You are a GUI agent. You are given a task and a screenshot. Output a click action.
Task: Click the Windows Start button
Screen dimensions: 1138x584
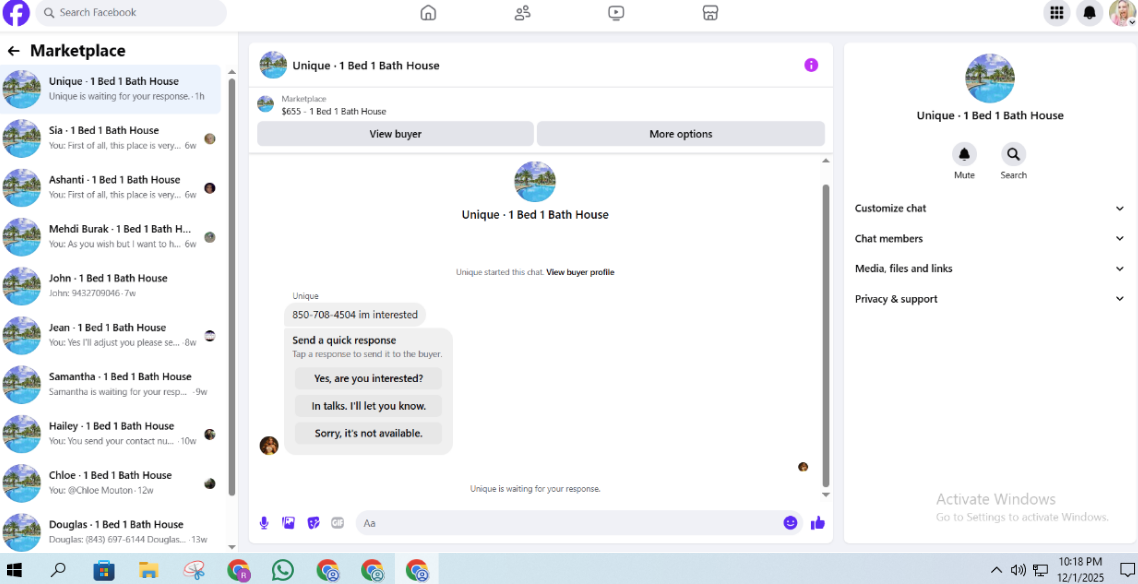click(x=14, y=570)
